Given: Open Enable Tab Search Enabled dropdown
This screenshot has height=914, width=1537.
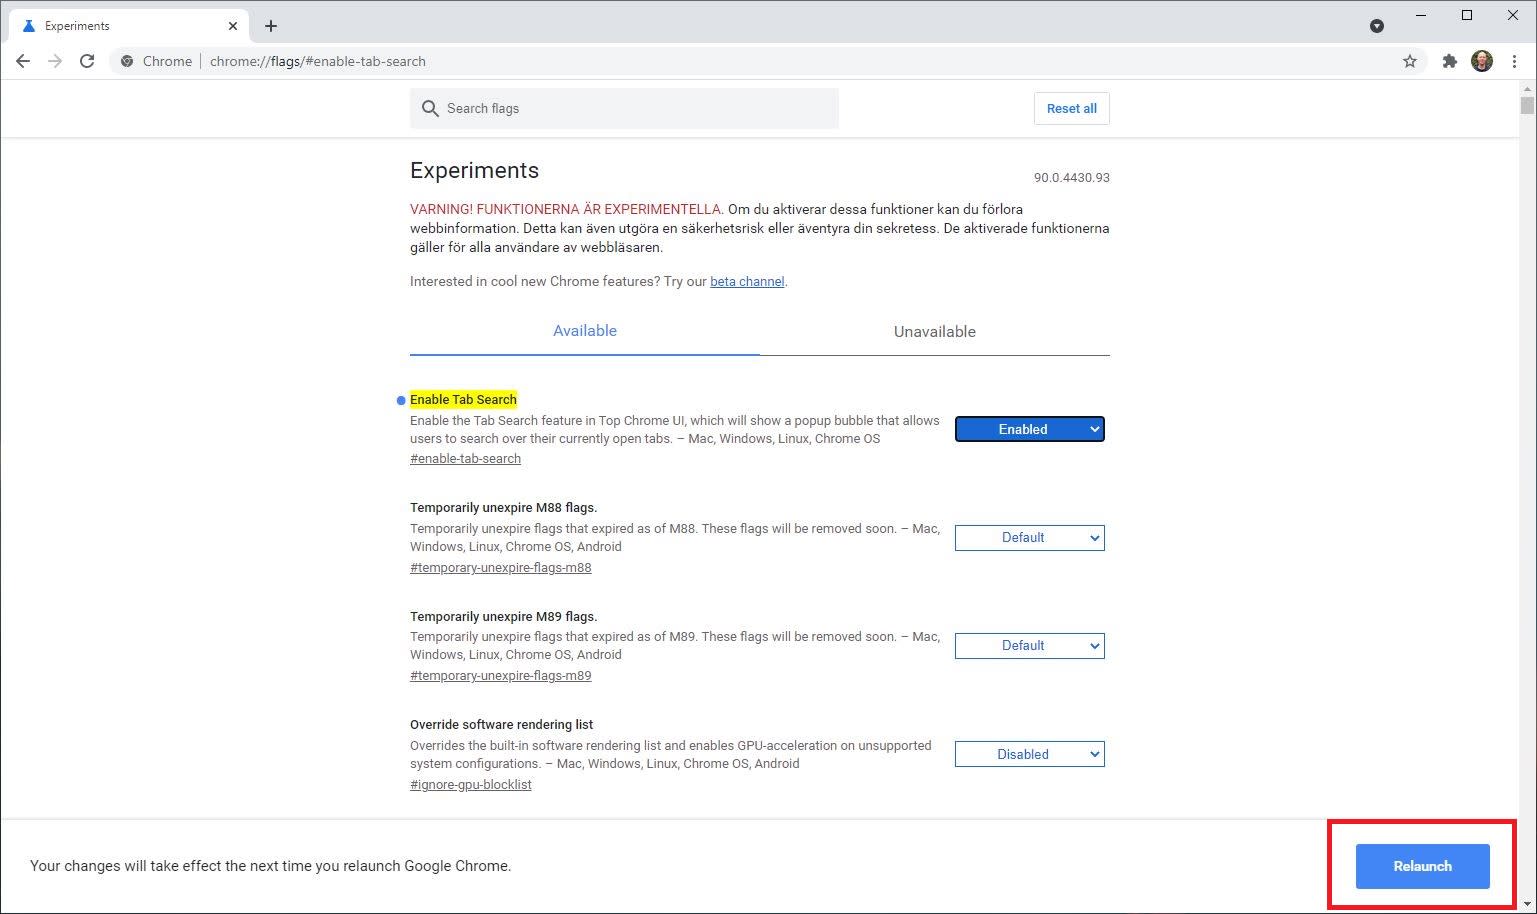Looking at the screenshot, I should click(1030, 429).
